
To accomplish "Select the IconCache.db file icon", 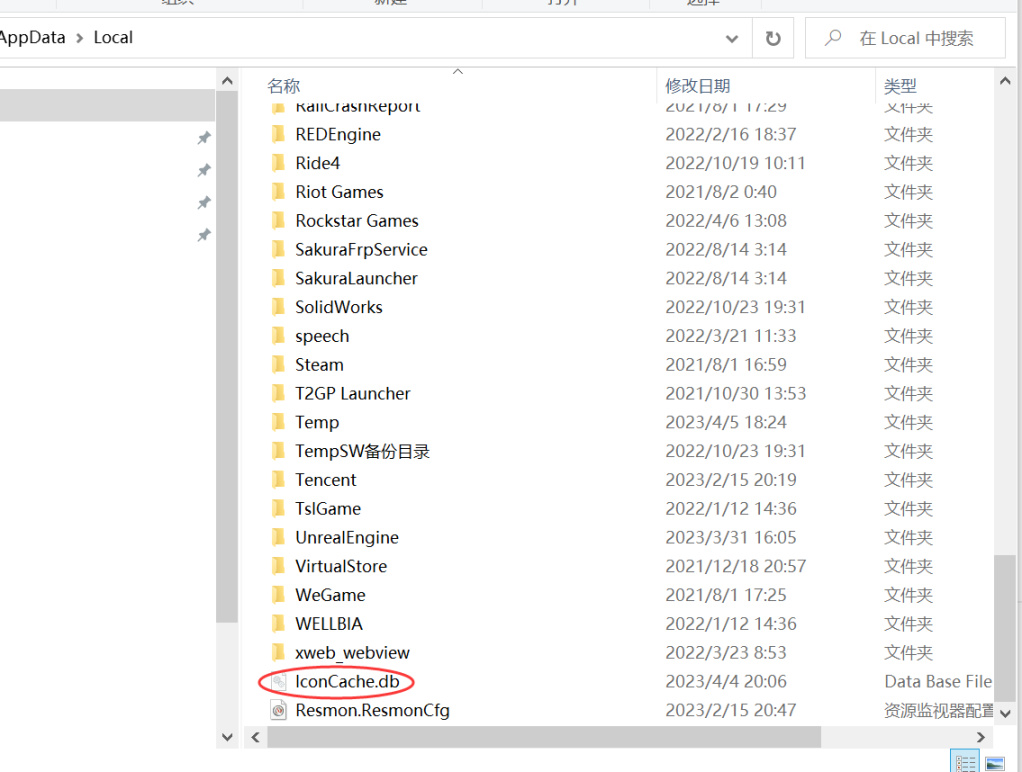I will coord(278,681).
